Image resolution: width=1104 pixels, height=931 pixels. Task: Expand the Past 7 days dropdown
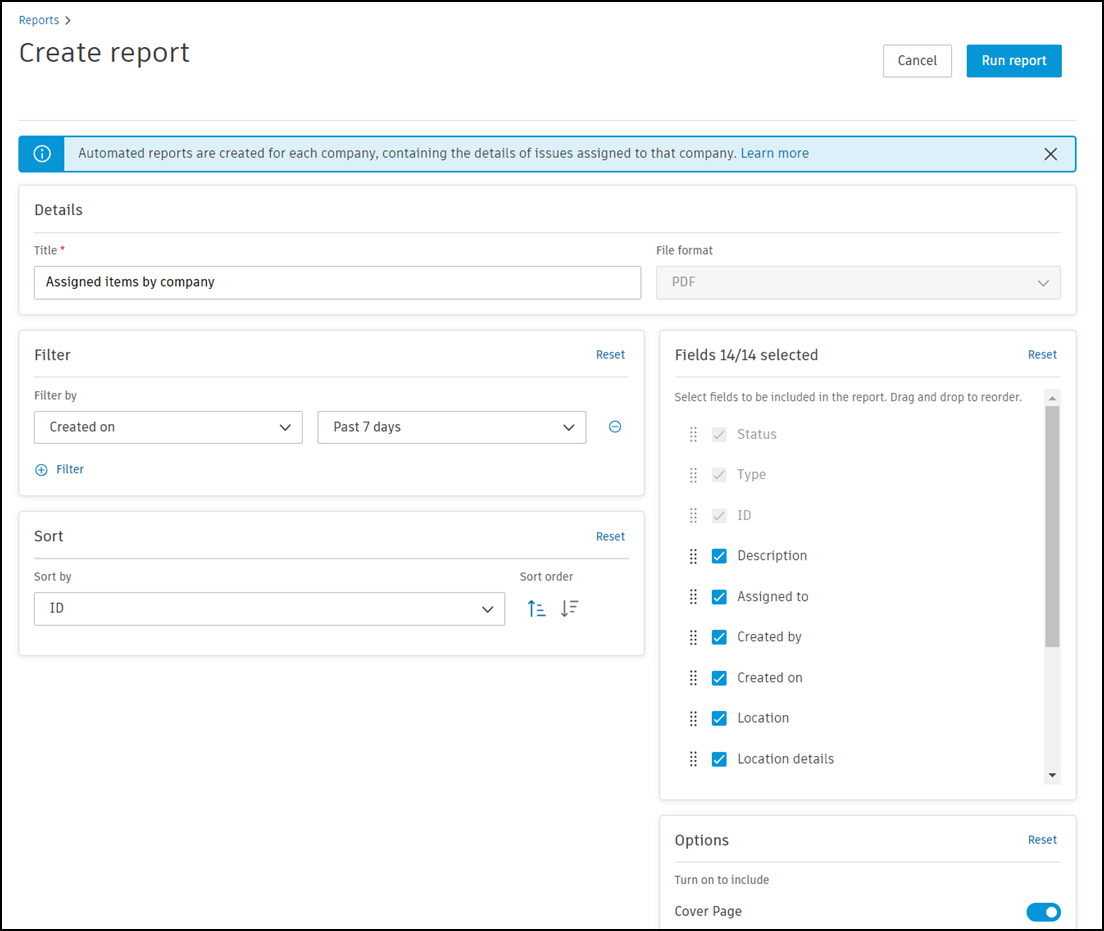tap(452, 427)
